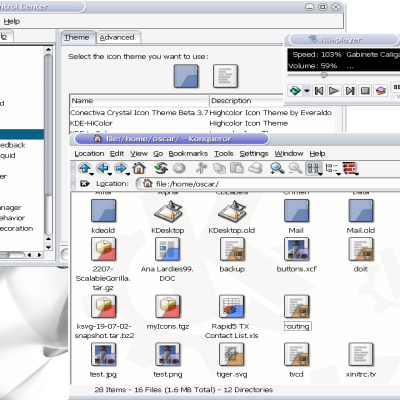Open Konqueror's Settings menu

[254, 153]
